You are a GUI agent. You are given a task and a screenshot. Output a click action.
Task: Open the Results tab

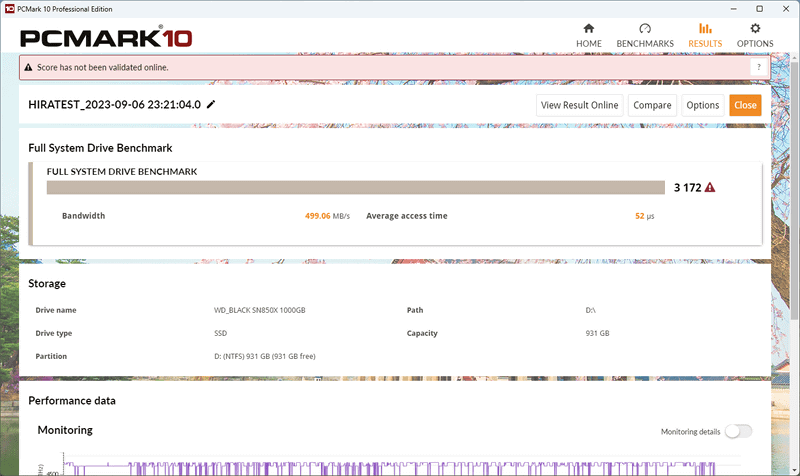[705, 36]
